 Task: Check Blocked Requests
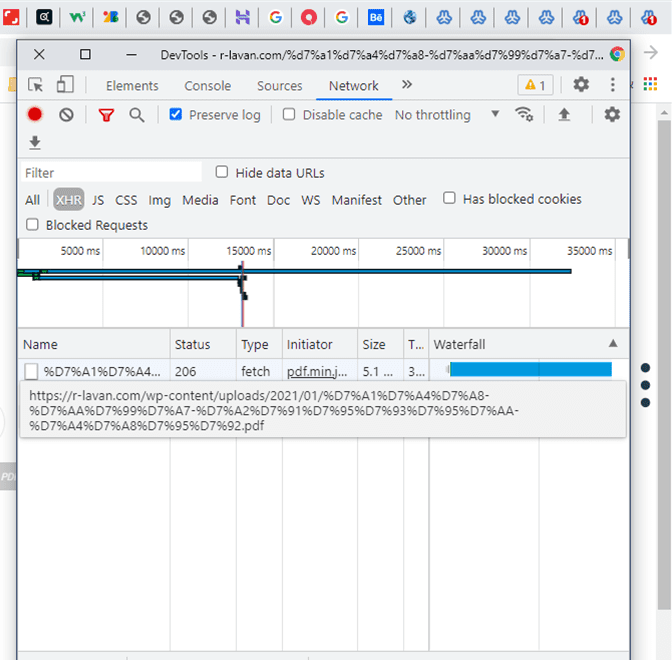pos(32,225)
